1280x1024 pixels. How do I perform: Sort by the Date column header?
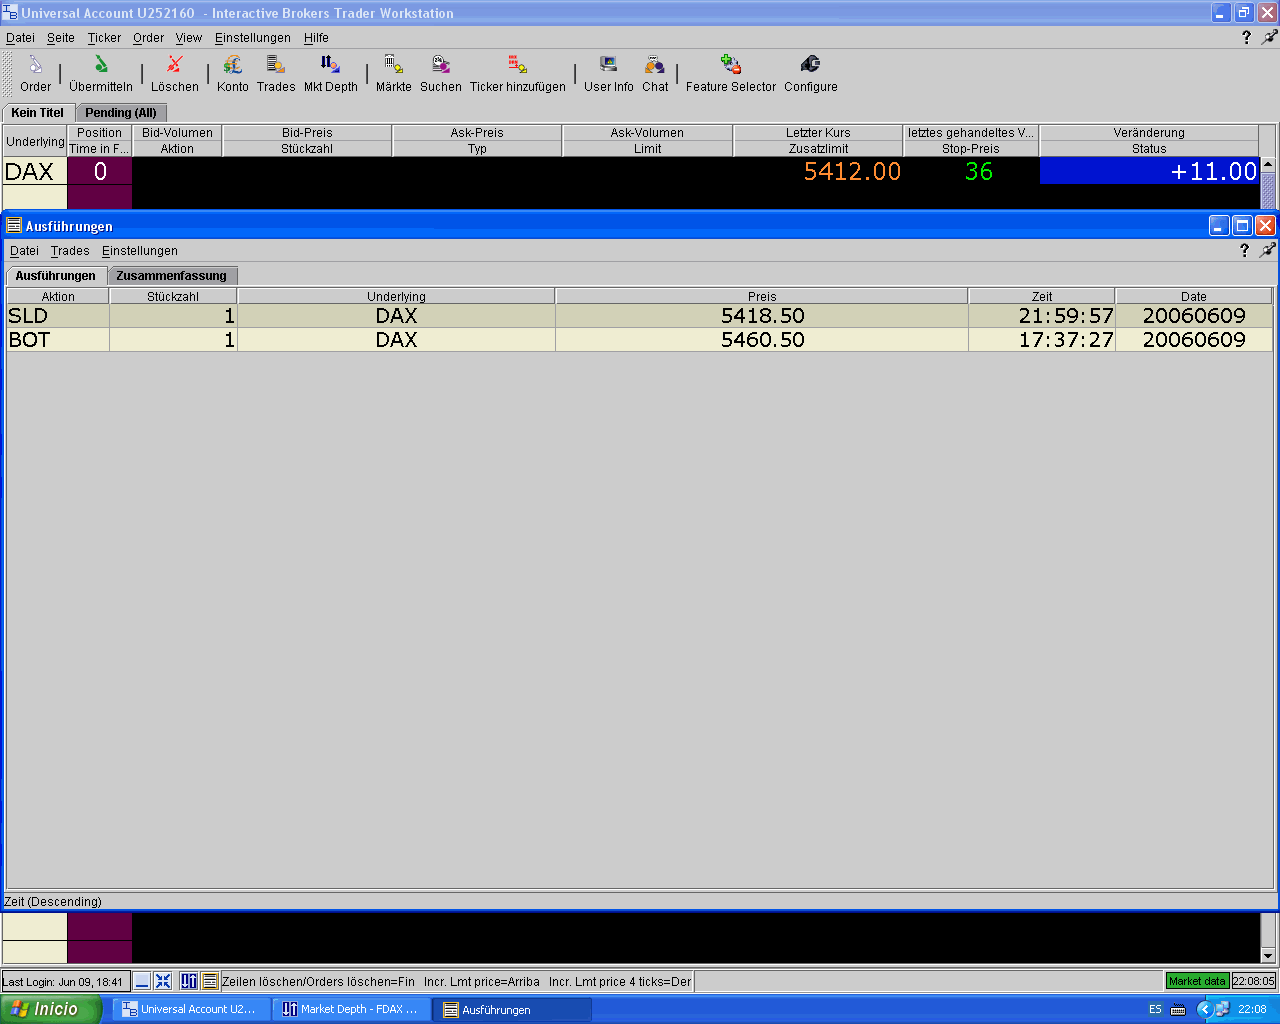pos(1194,296)
